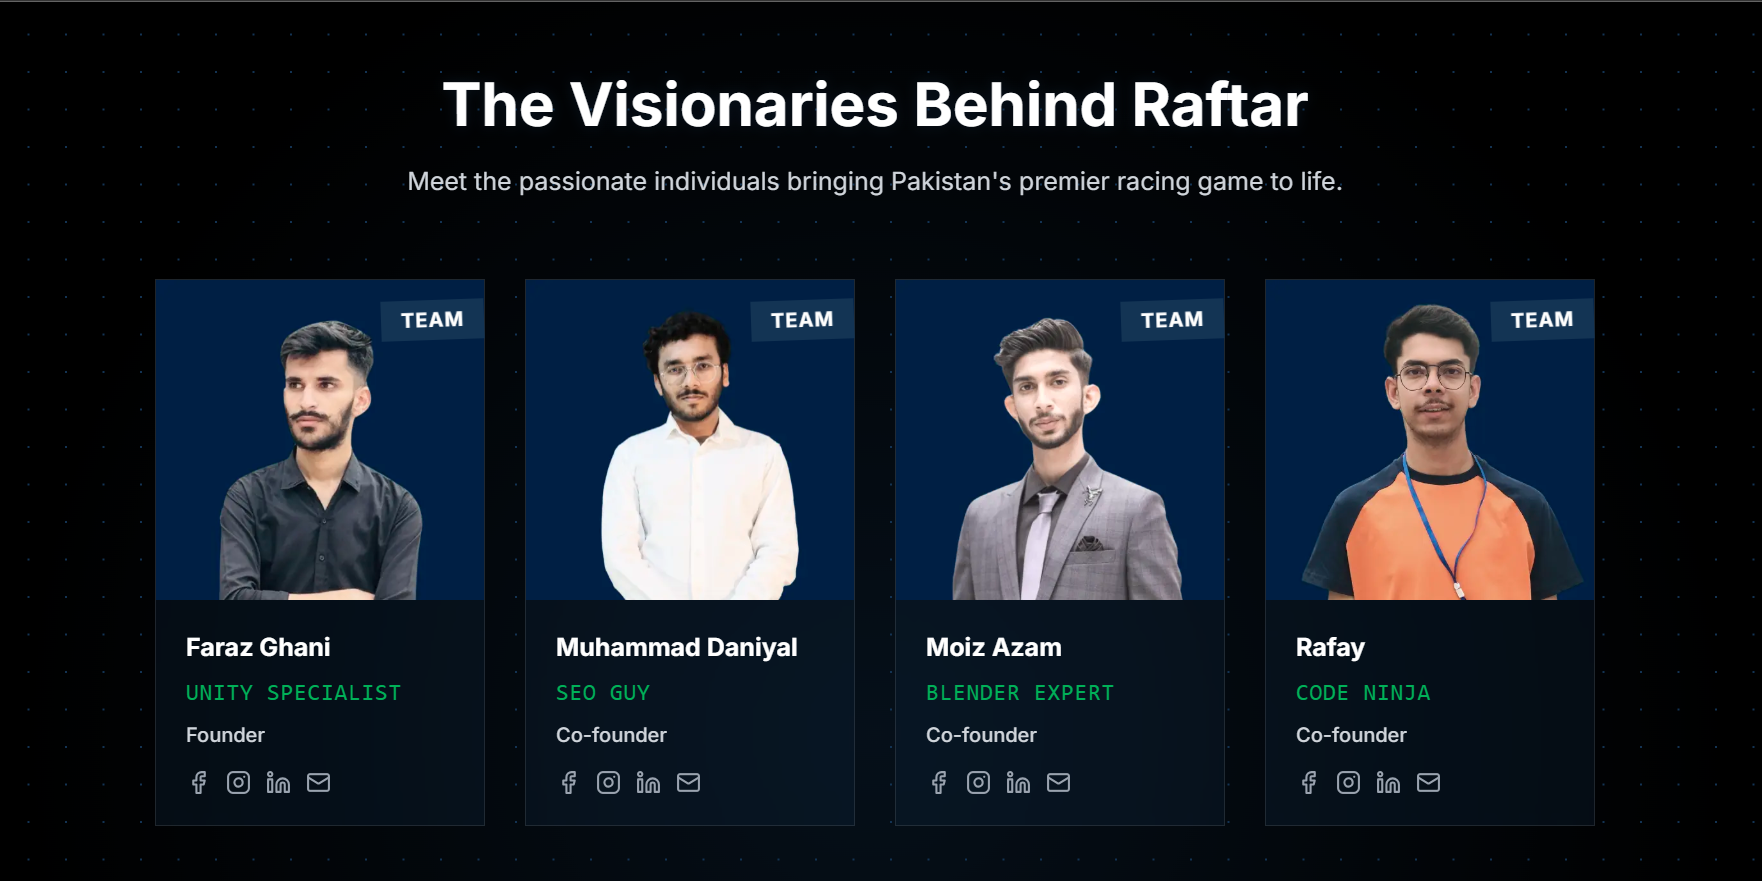
Task: Click Rafay's LinkedIn icon
Action: click(1388, 783)
